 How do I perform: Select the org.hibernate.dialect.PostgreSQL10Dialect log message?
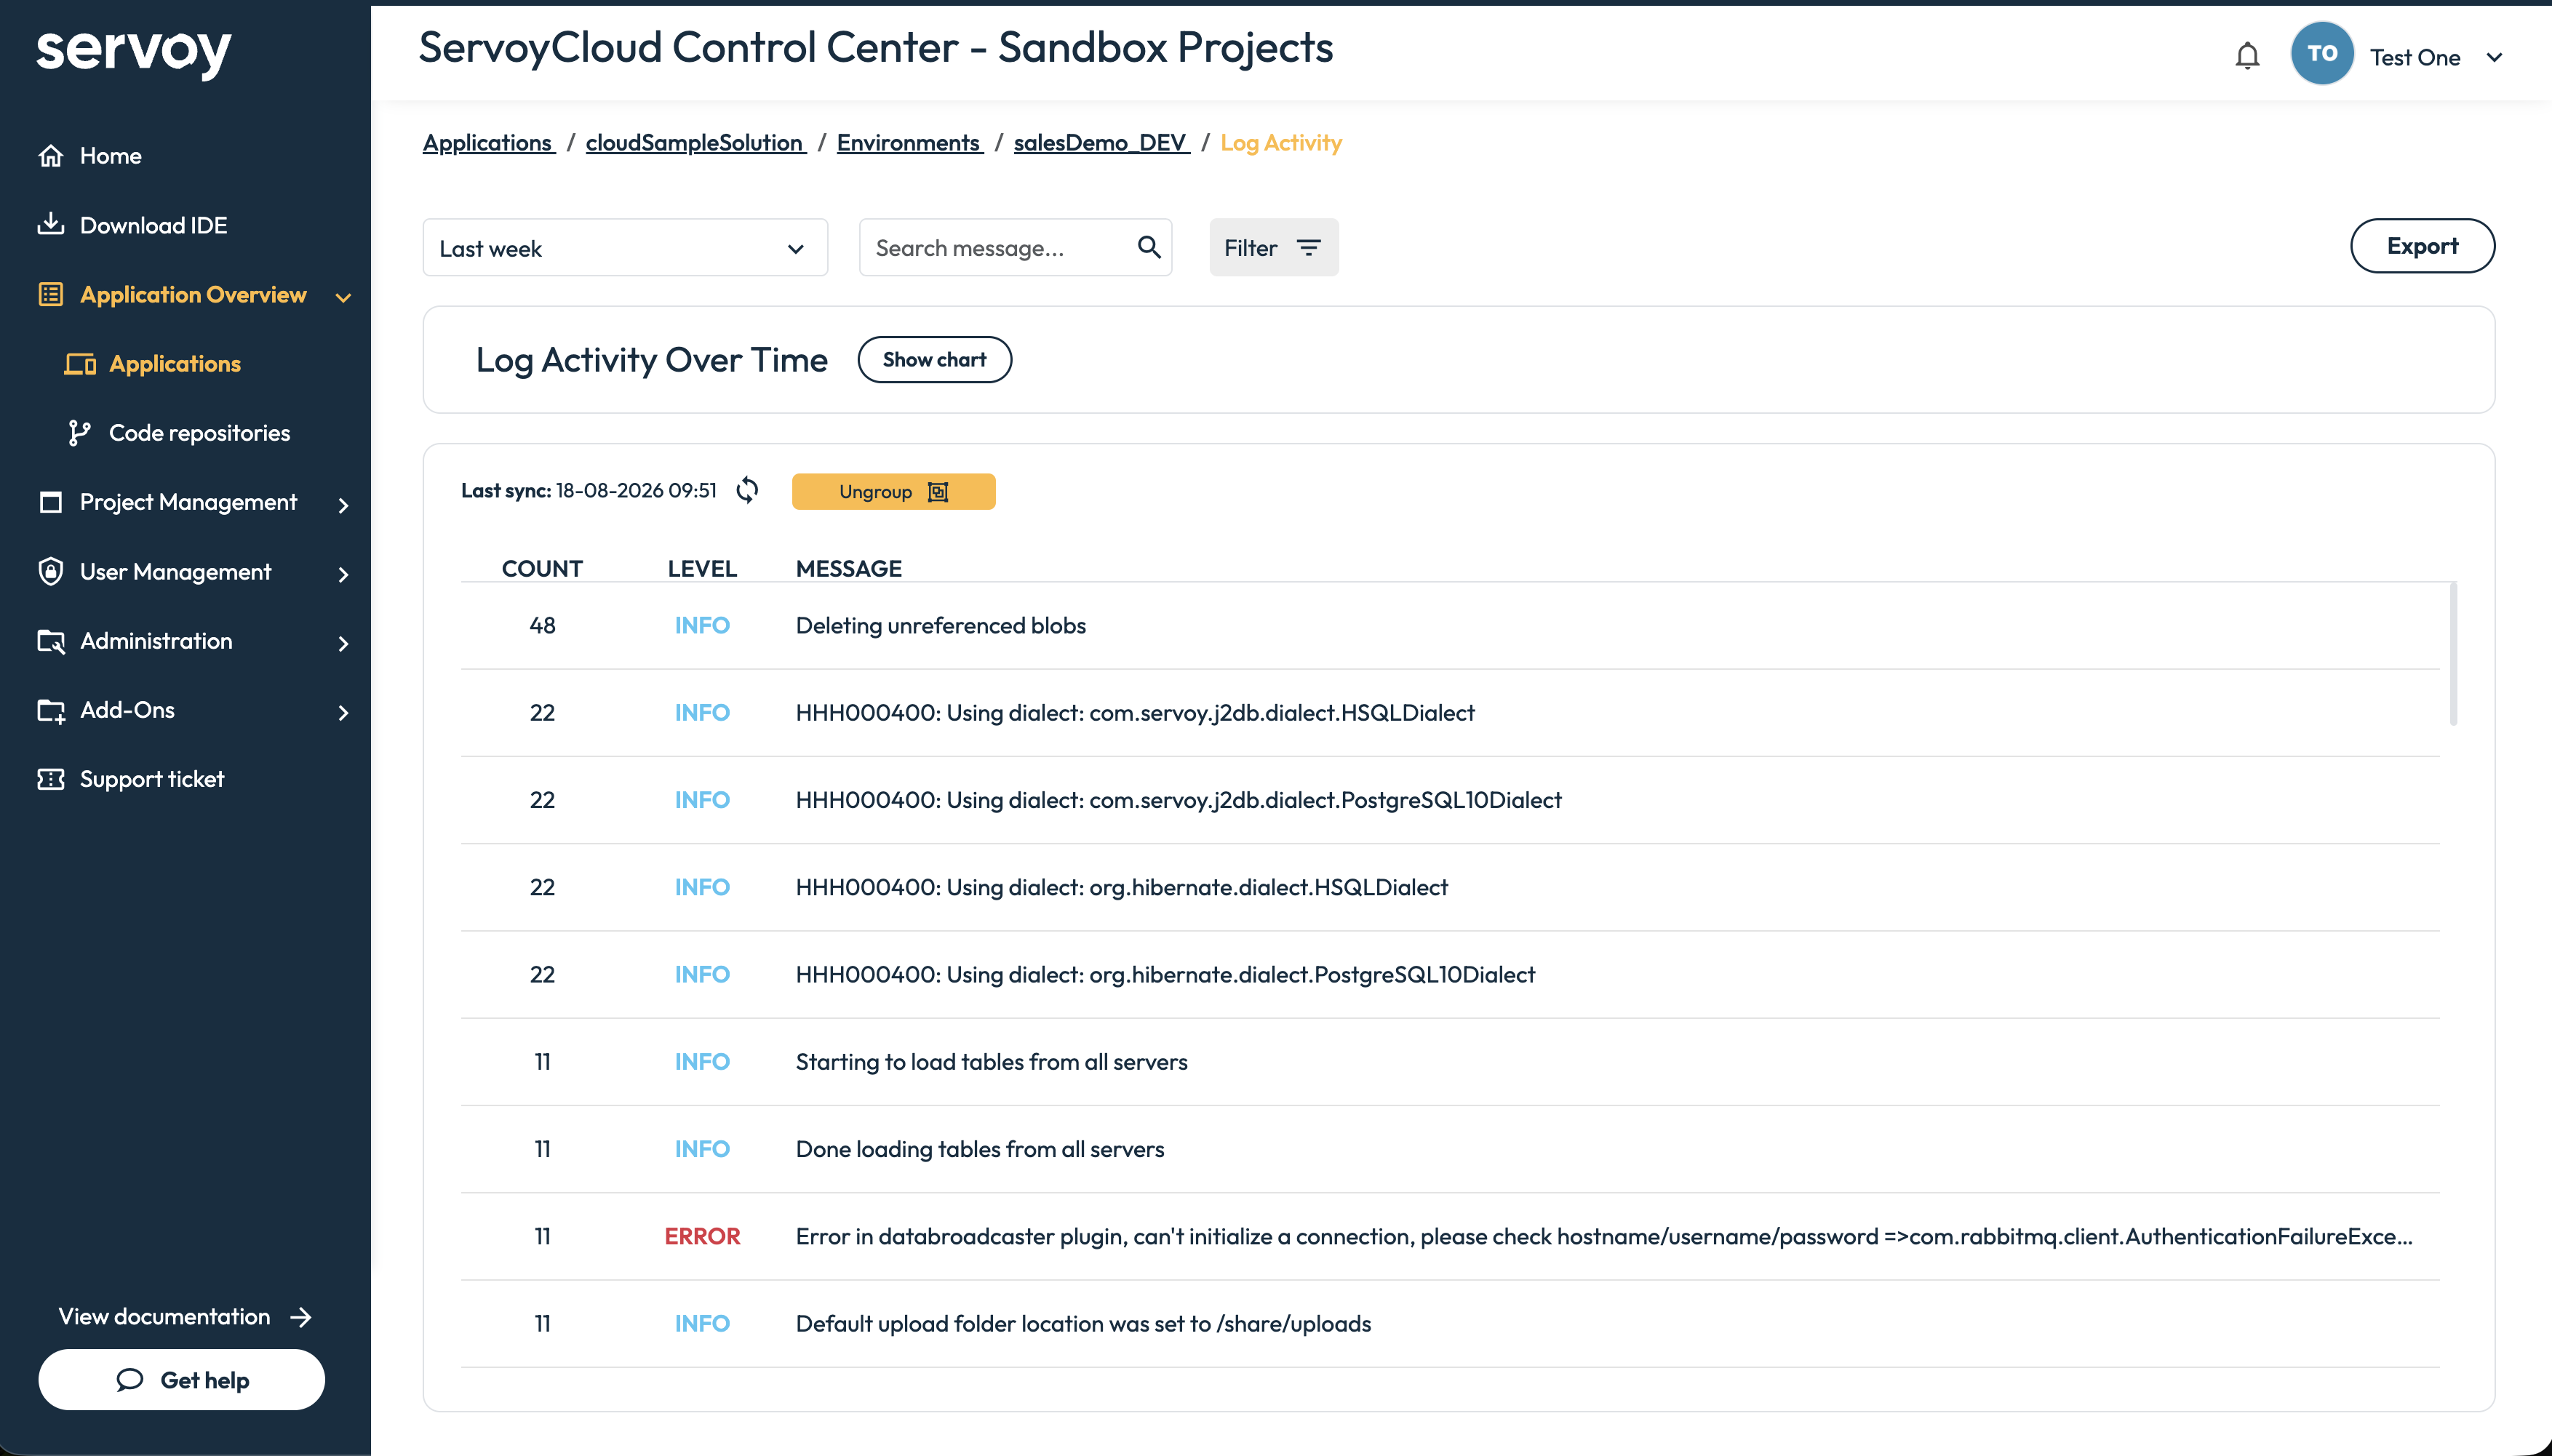[x=1165, y=974]
